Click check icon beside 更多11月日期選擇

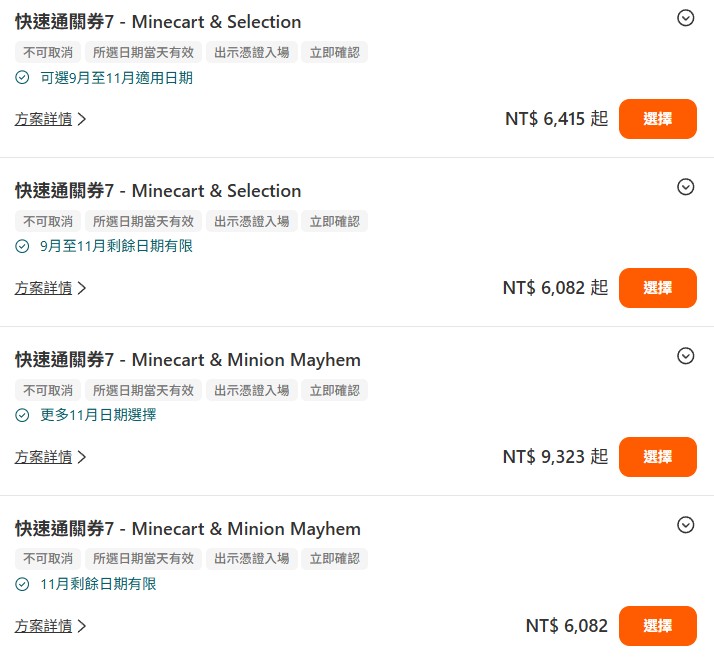[23, 415]
